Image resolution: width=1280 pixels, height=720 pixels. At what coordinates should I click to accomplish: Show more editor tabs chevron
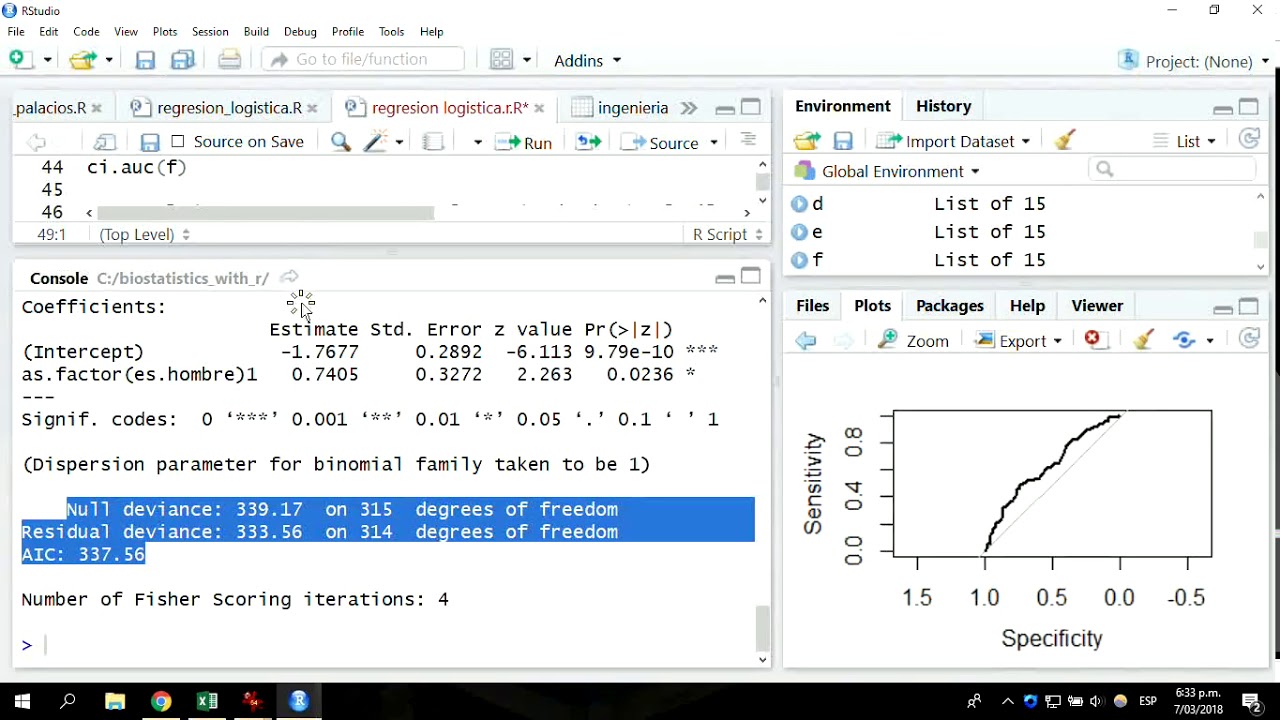pos(688,108)
